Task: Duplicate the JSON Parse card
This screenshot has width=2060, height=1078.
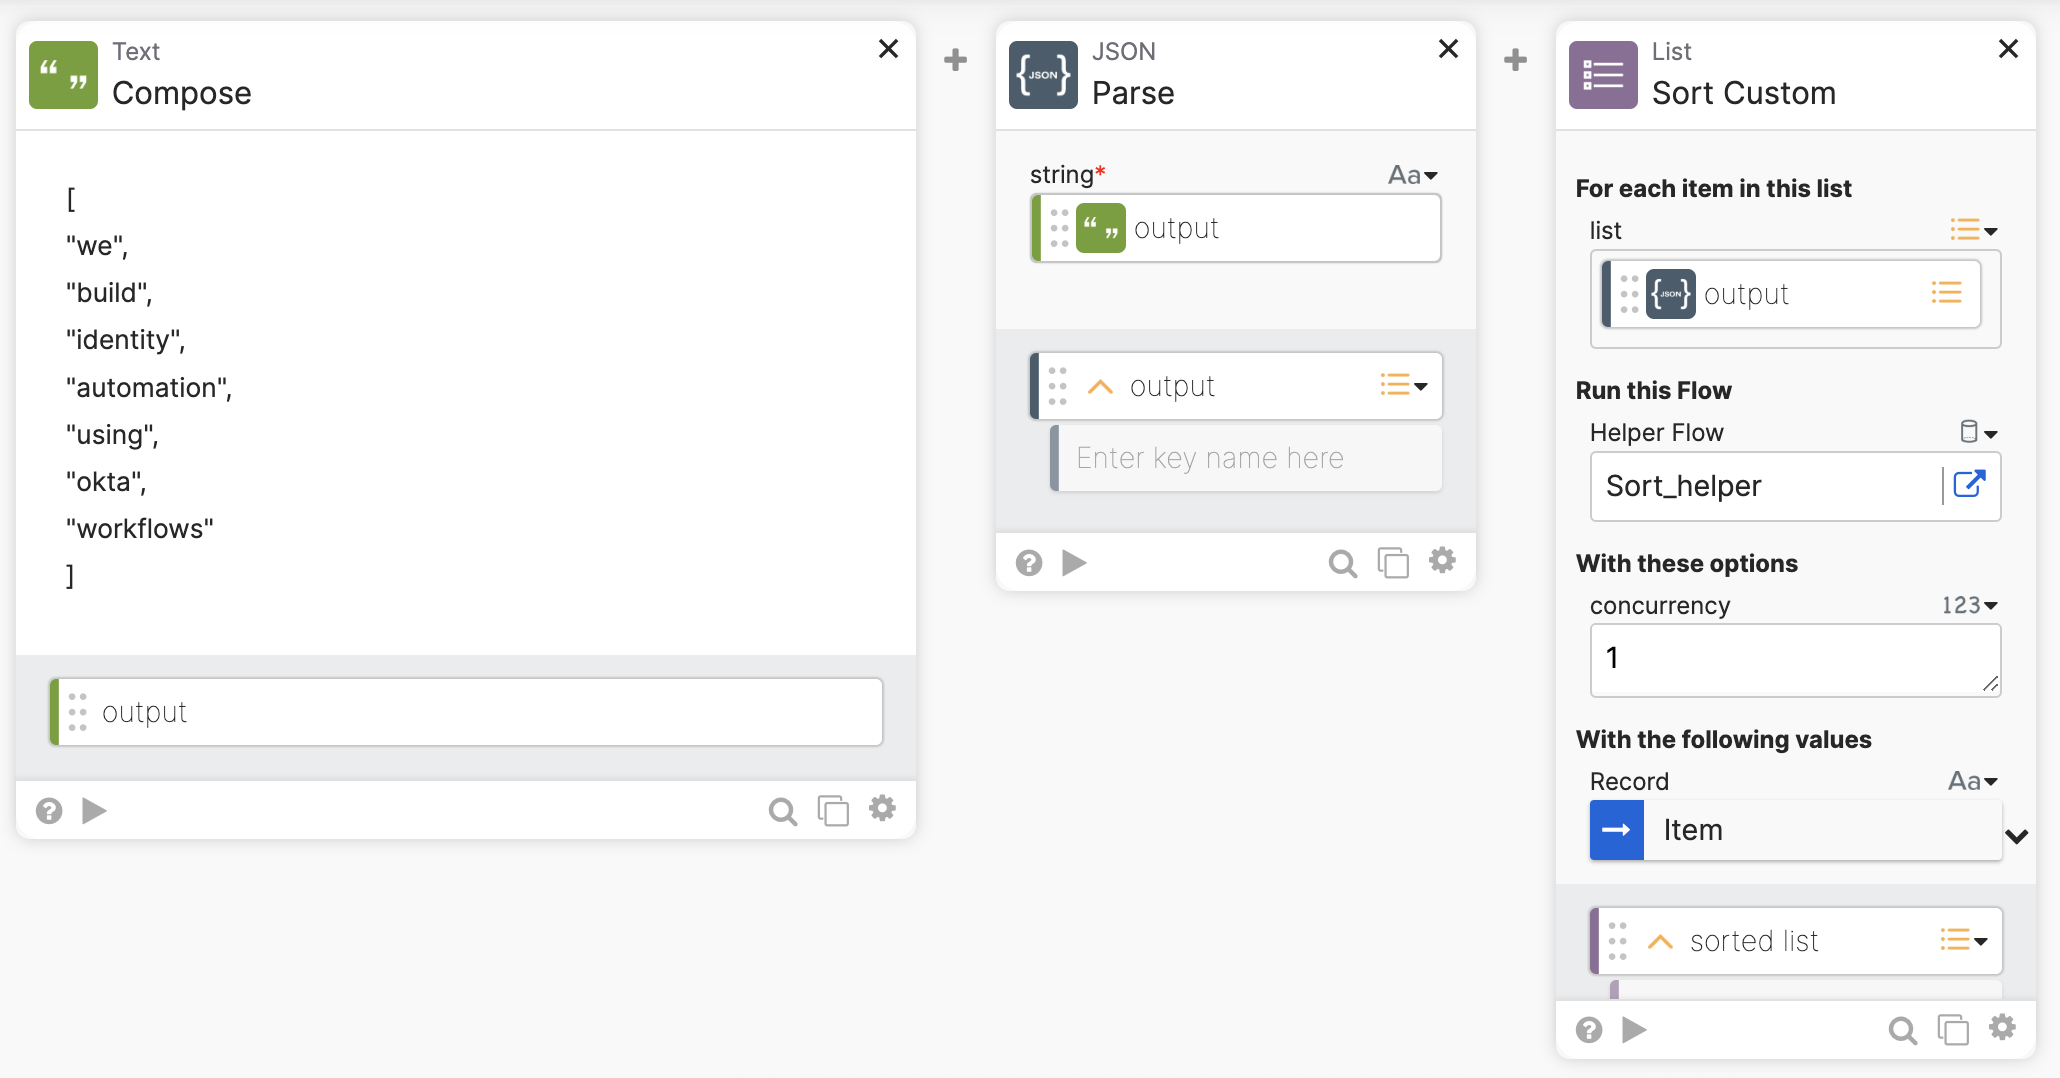Action: [1393, 563]
